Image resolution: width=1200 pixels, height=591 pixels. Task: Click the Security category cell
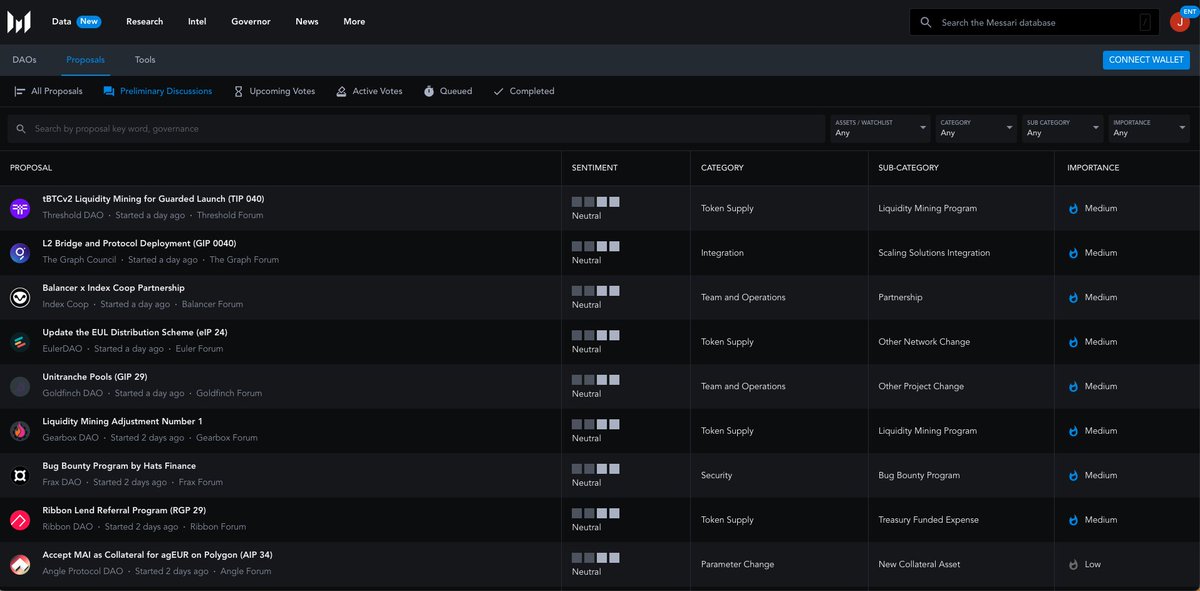[716, 475]
